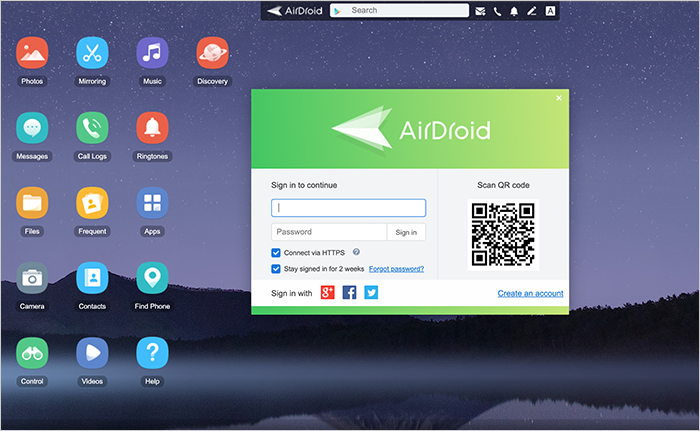Screen dimensions: 700x431
Task: Click the Google Play icon in the search box
Action: pyautogui.click(x=338, y=11)
